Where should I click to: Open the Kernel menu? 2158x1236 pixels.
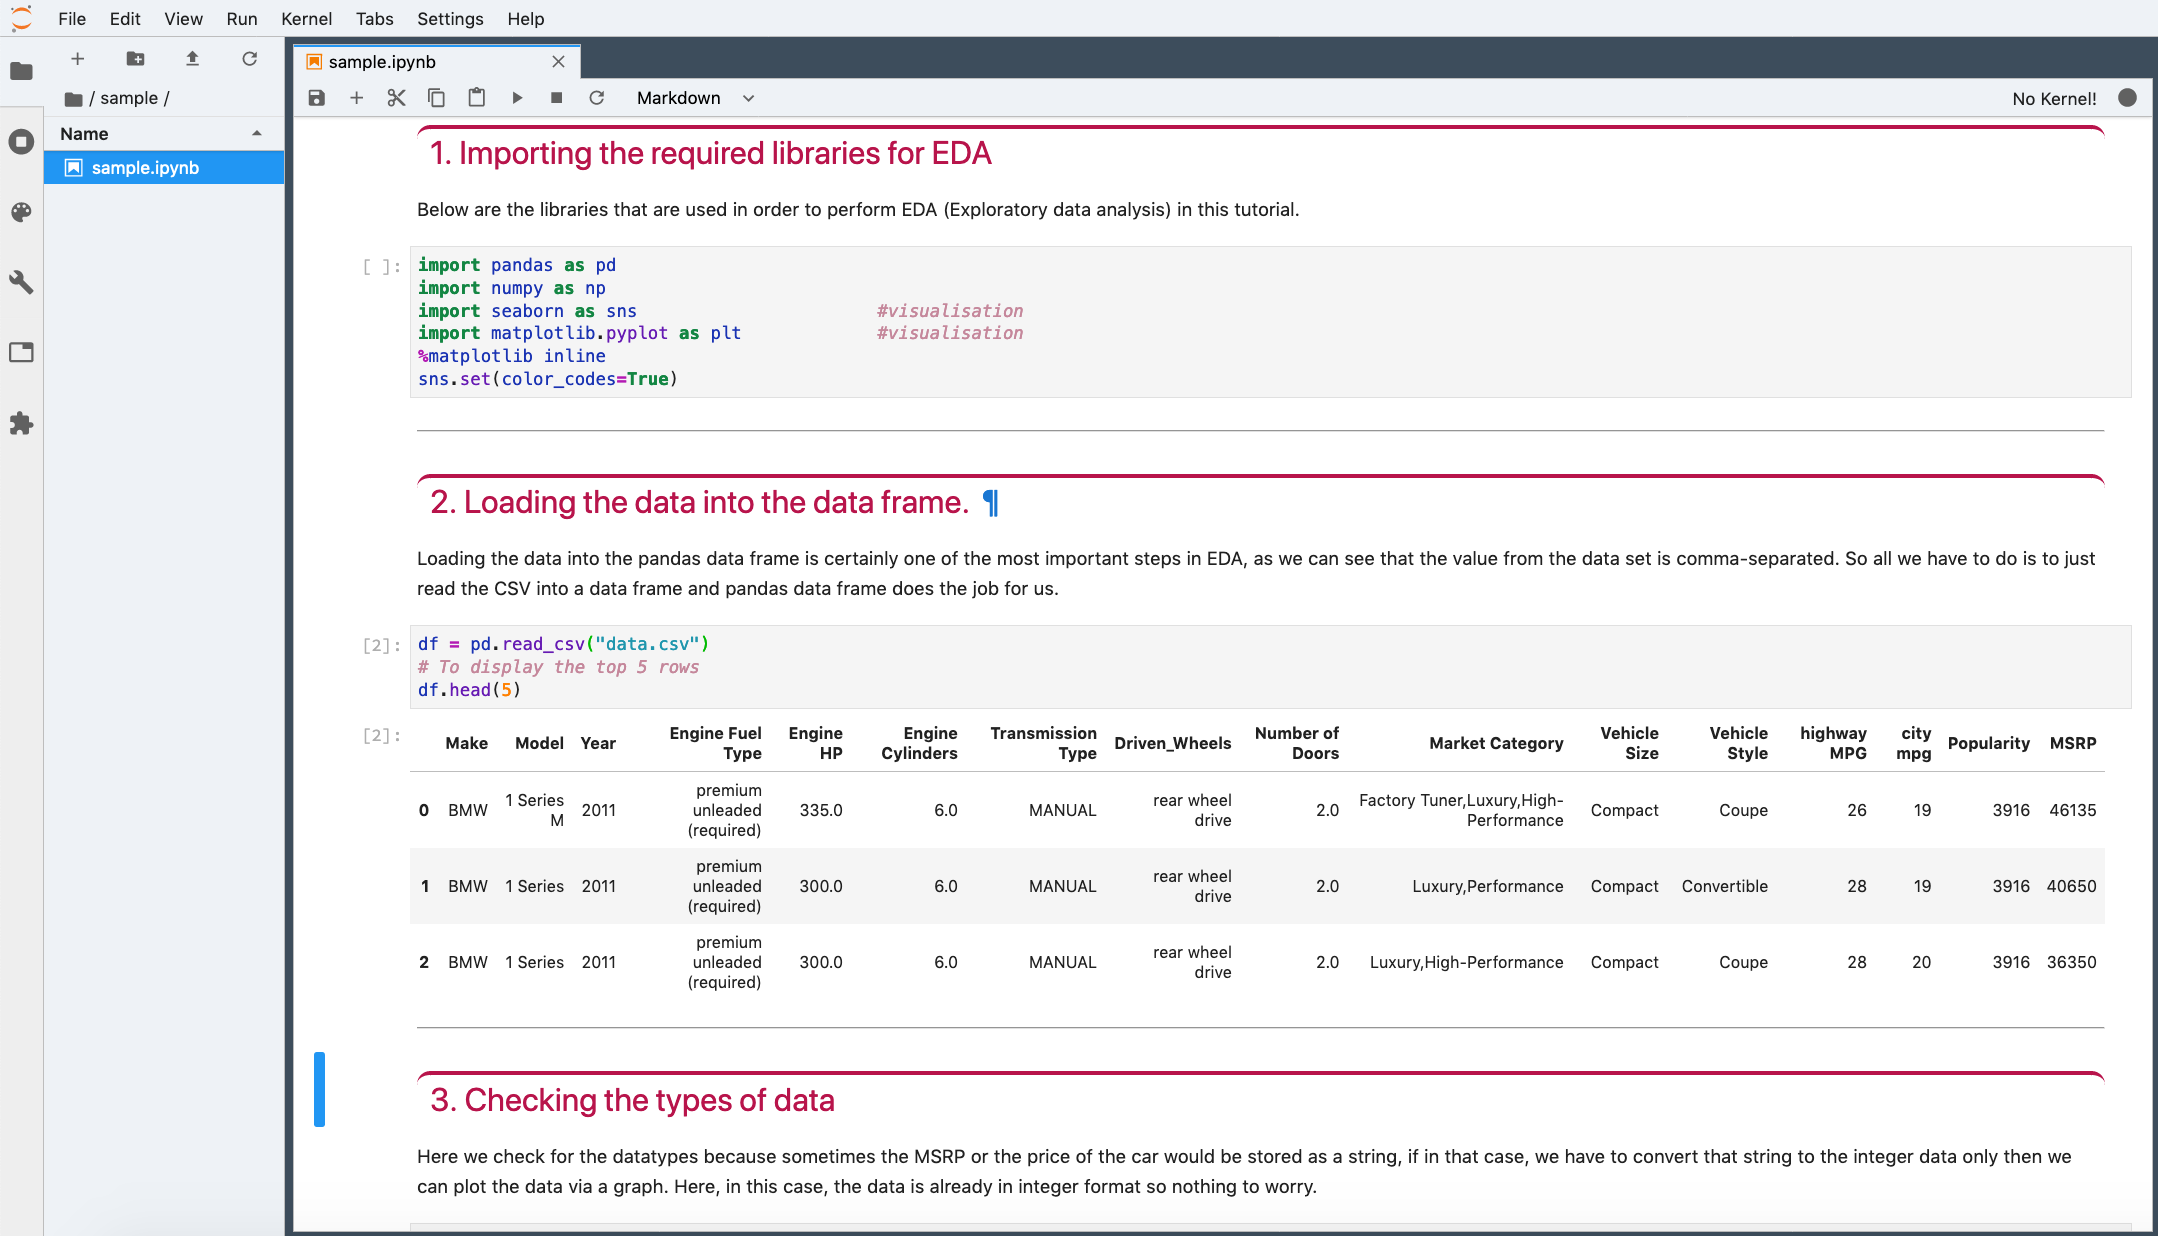click(306, 19)
